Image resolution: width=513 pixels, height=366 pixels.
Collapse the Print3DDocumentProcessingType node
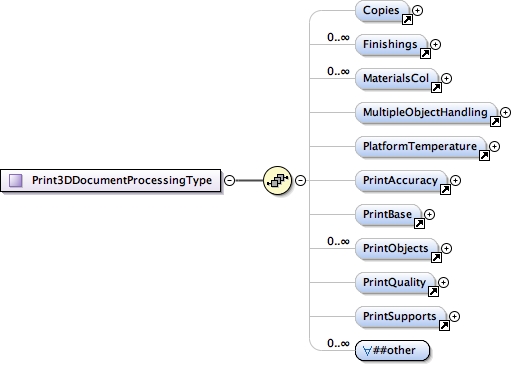229,180
